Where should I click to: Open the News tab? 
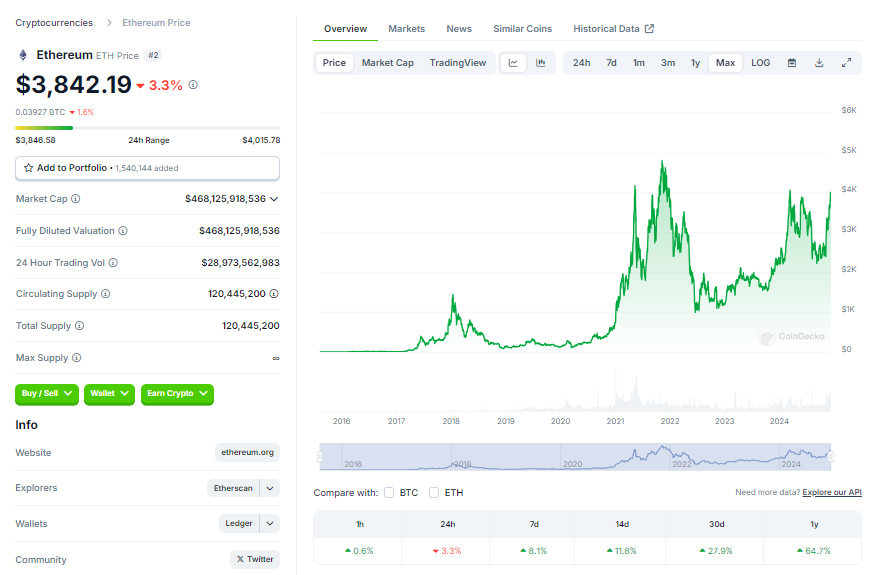click(x=459, y=28)
